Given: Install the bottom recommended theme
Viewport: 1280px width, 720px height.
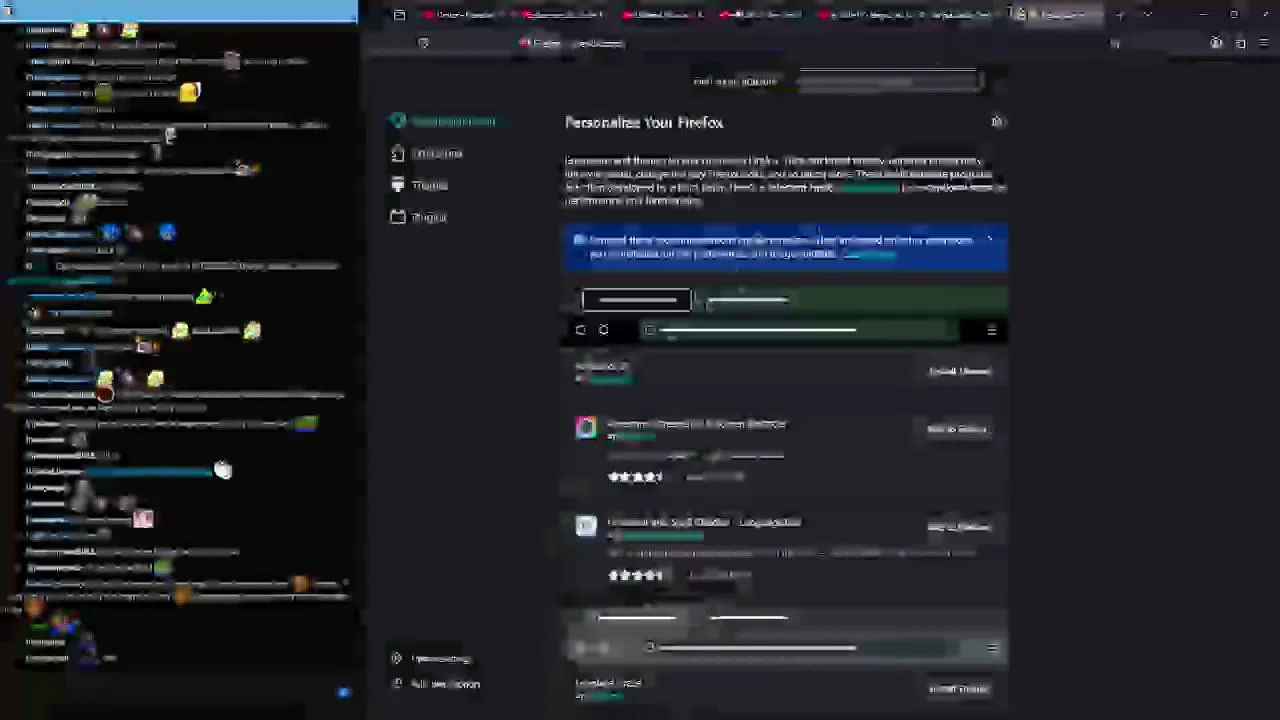Looking at the screenshot, I should [959, 689].
